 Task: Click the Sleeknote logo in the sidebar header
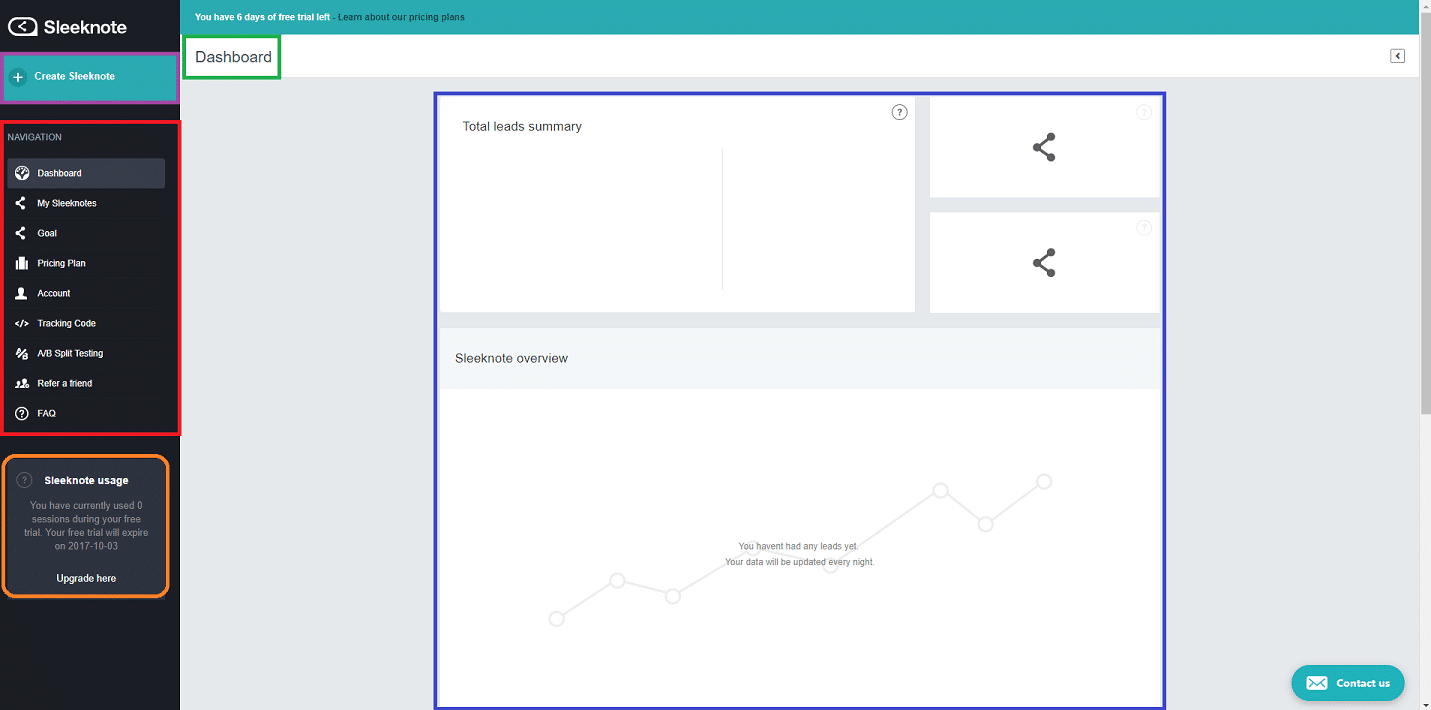[68, 27]
